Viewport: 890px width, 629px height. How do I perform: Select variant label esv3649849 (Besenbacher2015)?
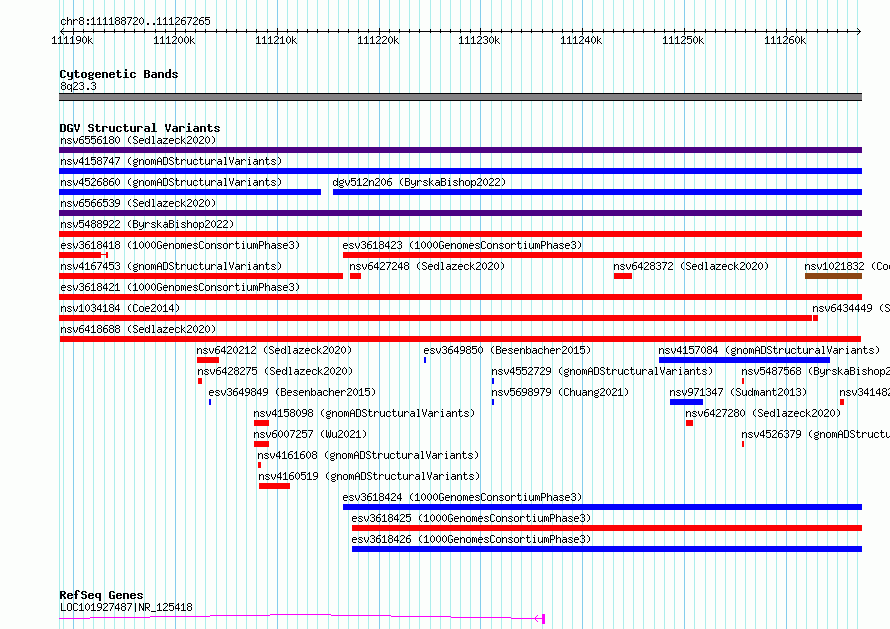[x=292, y=392]
